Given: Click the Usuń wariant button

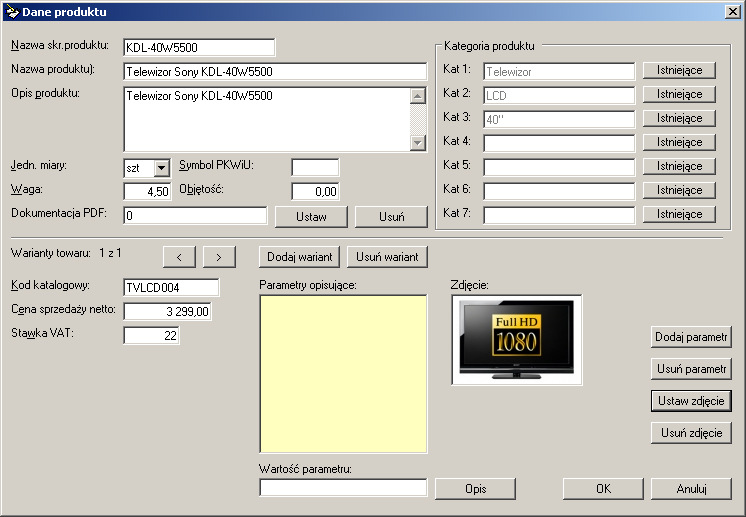Looking at the screenshot, I should tap(387, 257).
